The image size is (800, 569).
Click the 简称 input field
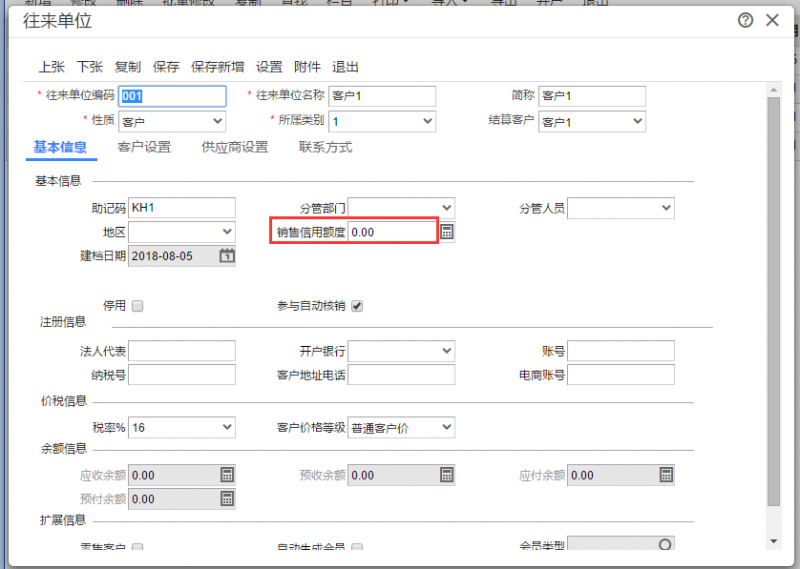592,96
